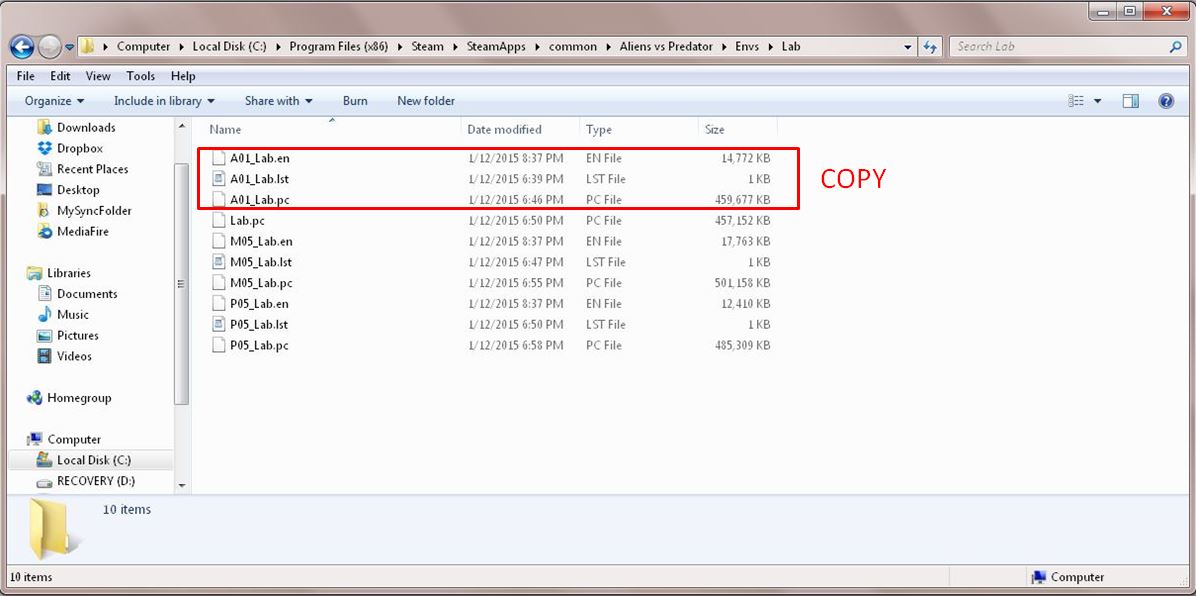The image size is (1196, 596).
Task: Open the Pictures library
Action: point(78,335)
